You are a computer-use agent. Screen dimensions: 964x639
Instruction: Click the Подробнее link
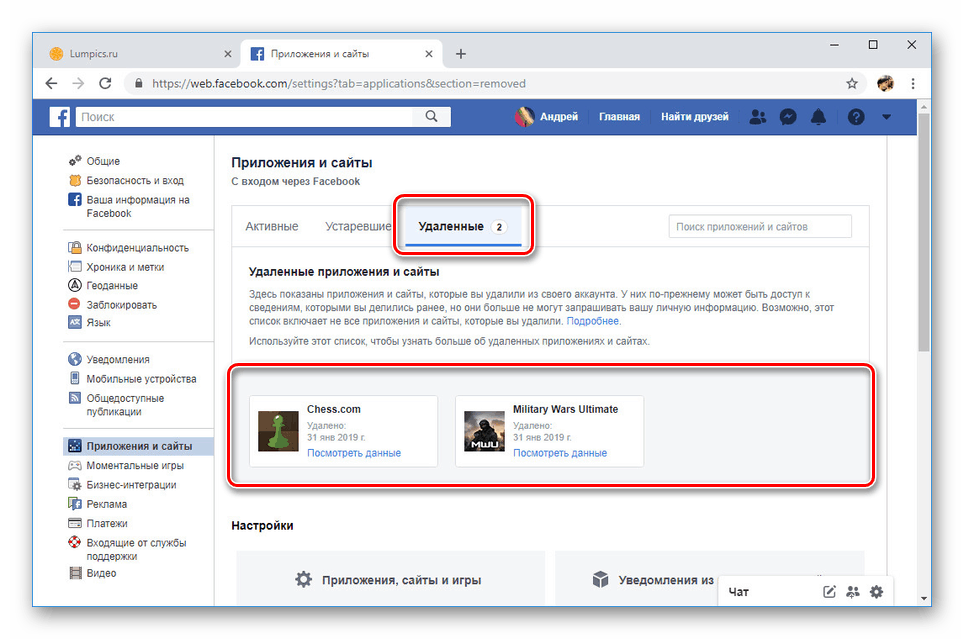[x=593, y=321]
